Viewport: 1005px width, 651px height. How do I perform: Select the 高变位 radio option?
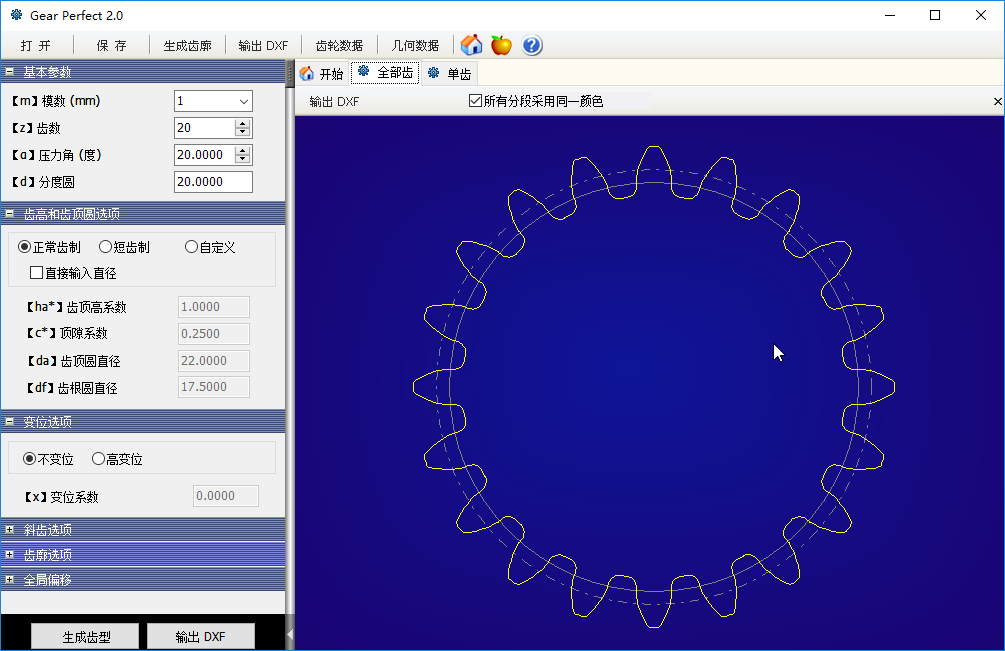(98, 459)
